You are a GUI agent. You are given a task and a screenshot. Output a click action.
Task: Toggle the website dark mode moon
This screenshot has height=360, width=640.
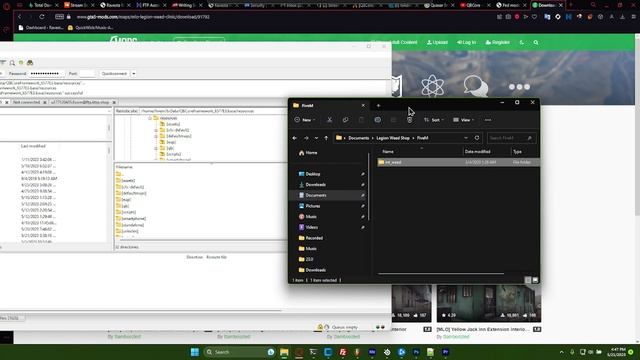click(x=522, y=42)
